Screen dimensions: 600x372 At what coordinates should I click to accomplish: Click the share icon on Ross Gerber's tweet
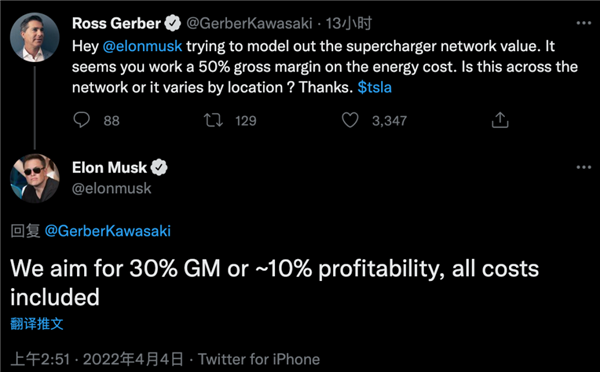[500, 120]
